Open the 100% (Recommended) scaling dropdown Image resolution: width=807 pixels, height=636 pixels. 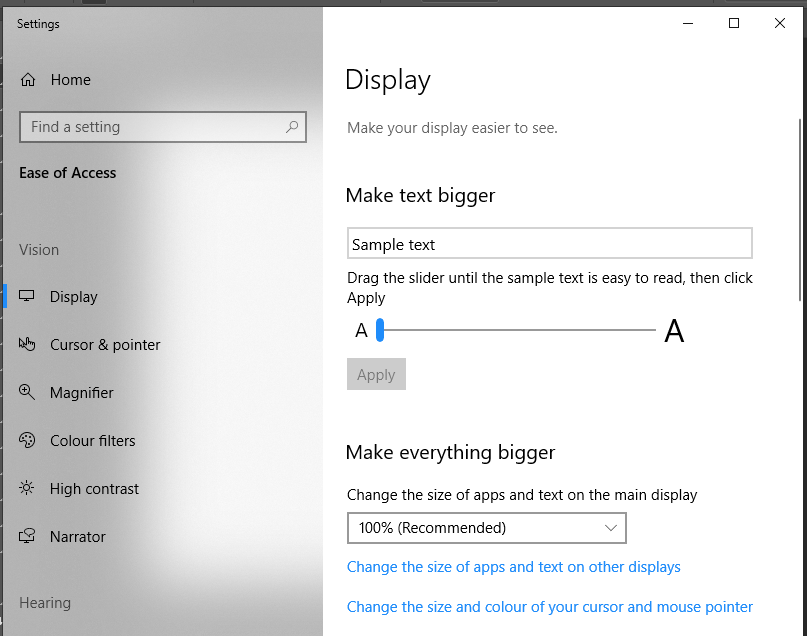click(486, 528)
